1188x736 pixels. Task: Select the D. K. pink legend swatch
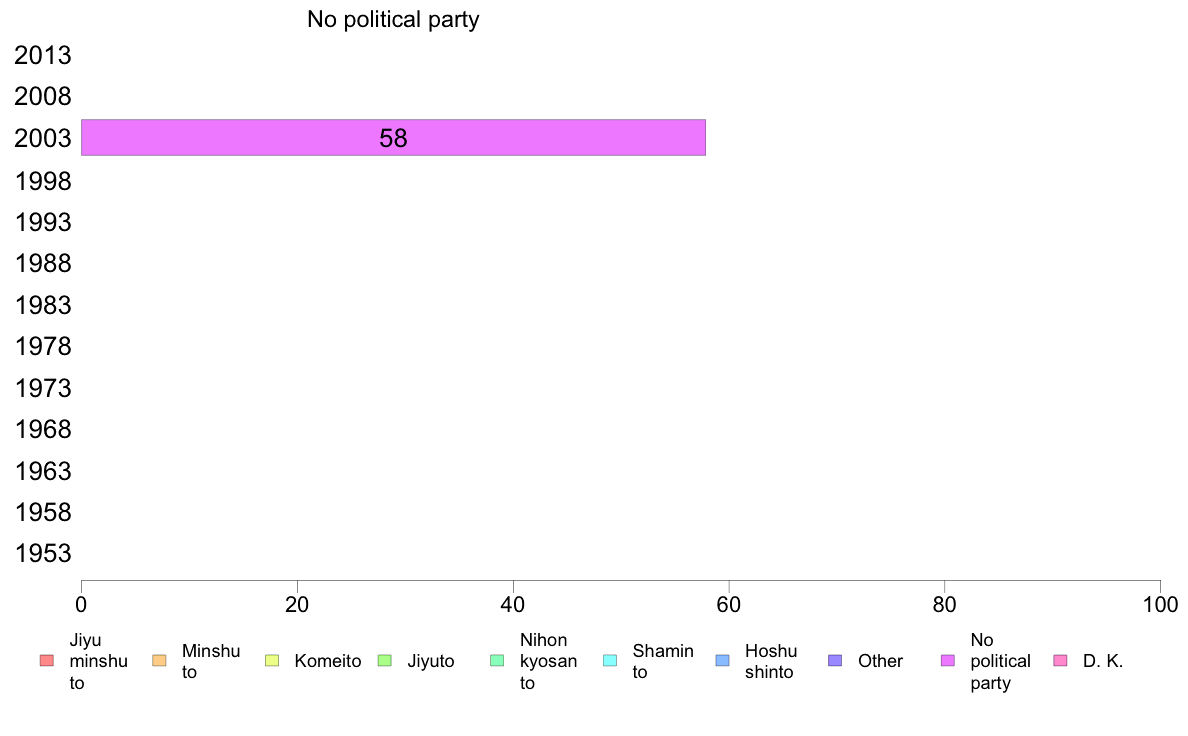tap(1061, 661)
